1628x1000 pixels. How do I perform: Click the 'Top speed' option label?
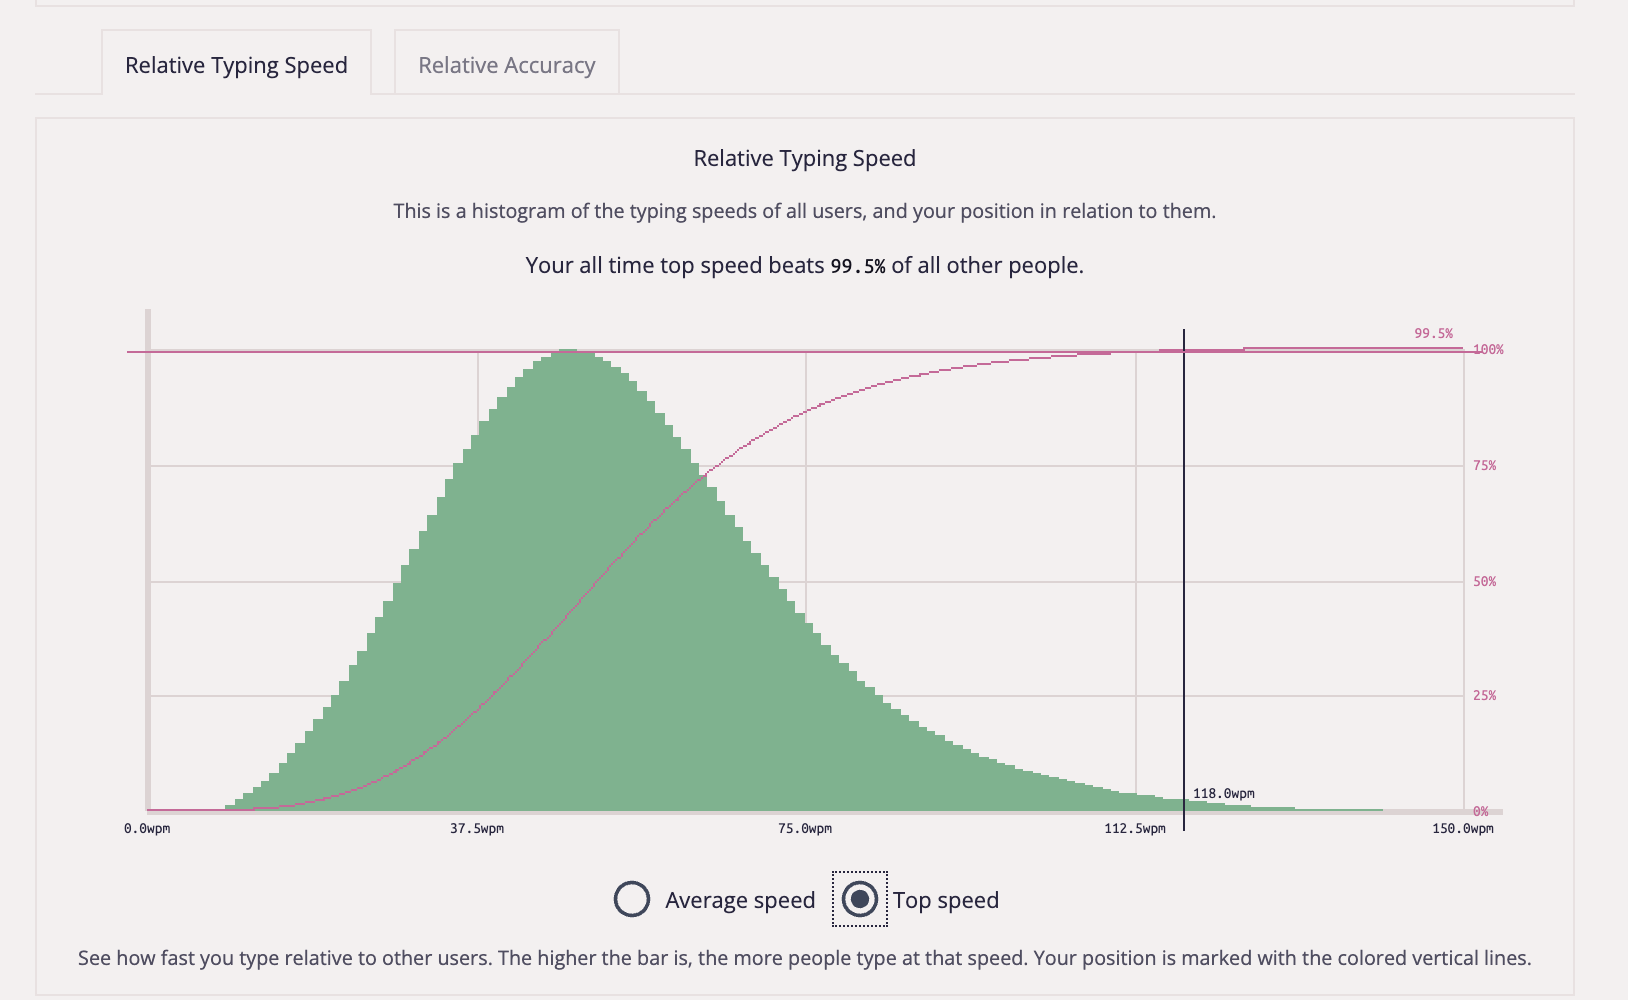point(945,900)
